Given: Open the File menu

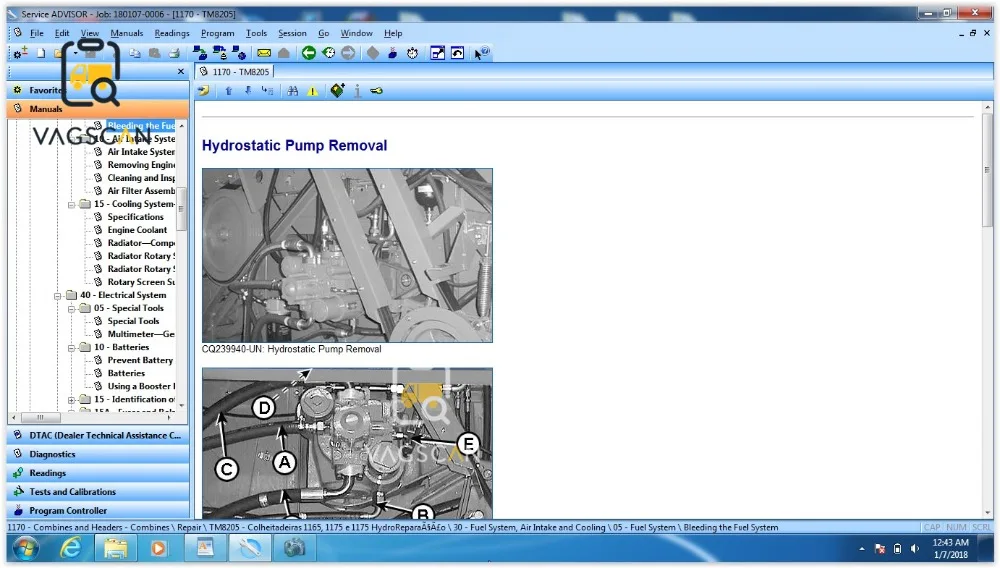Looking at the screenshot, I should [36, 33].
